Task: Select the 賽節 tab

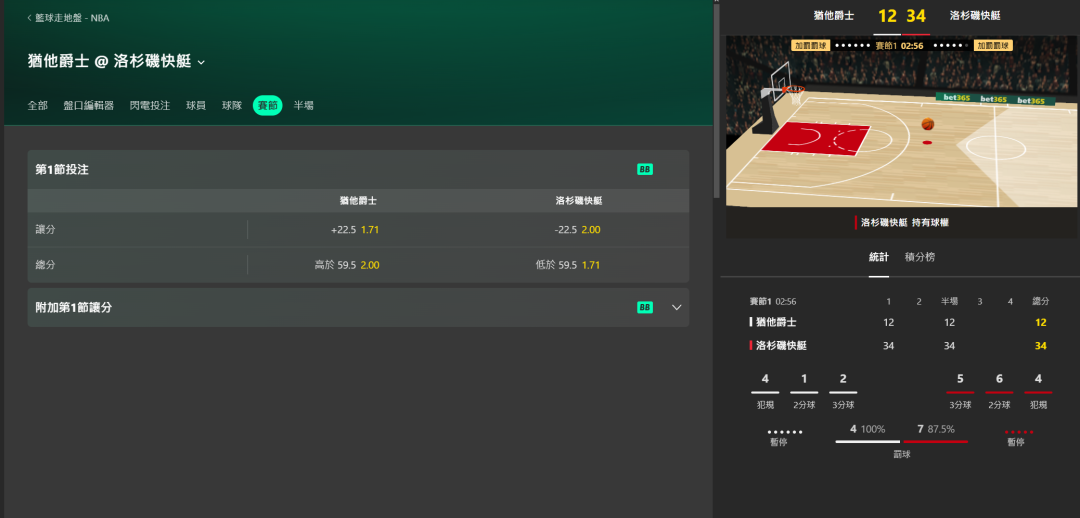Action: [x=267, y=105]
